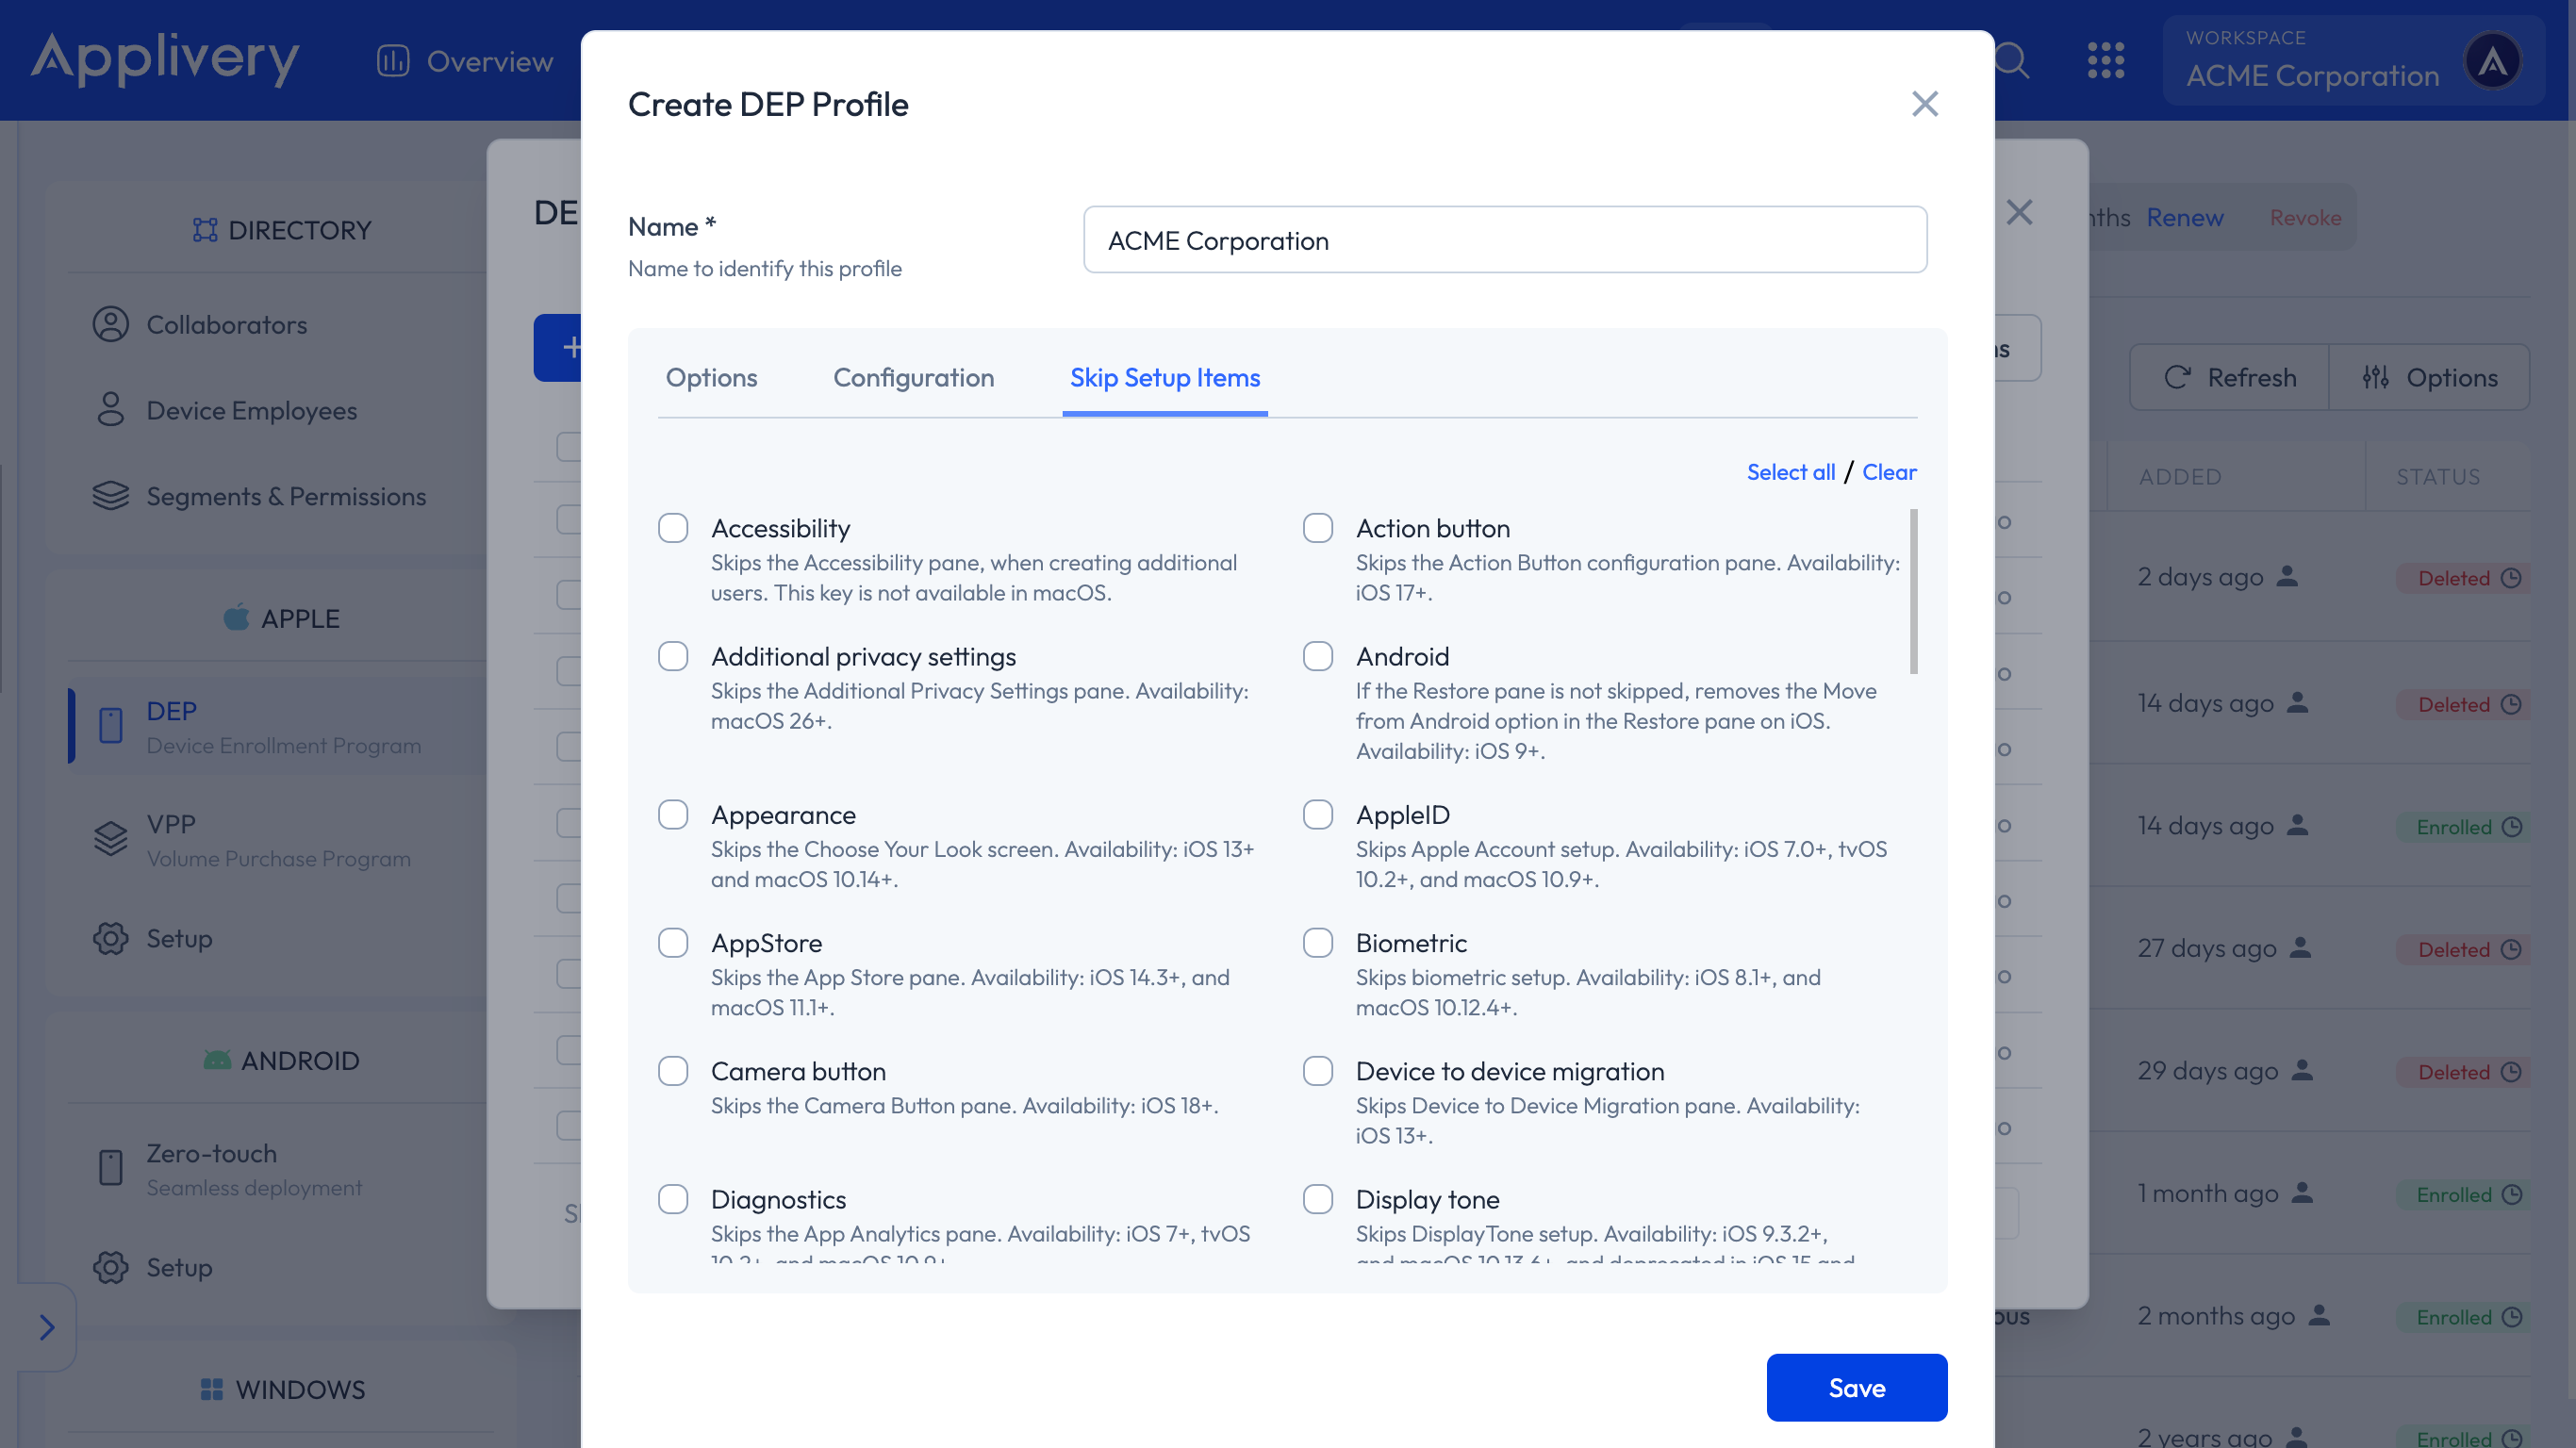Tick the AppleID skip checkbox

(x=1318, y=814)
